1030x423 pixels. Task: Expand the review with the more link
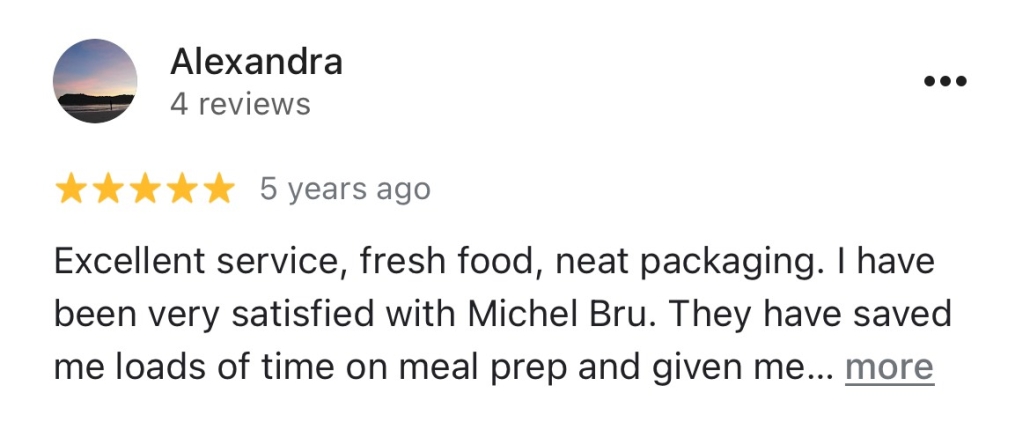[889, 367]
